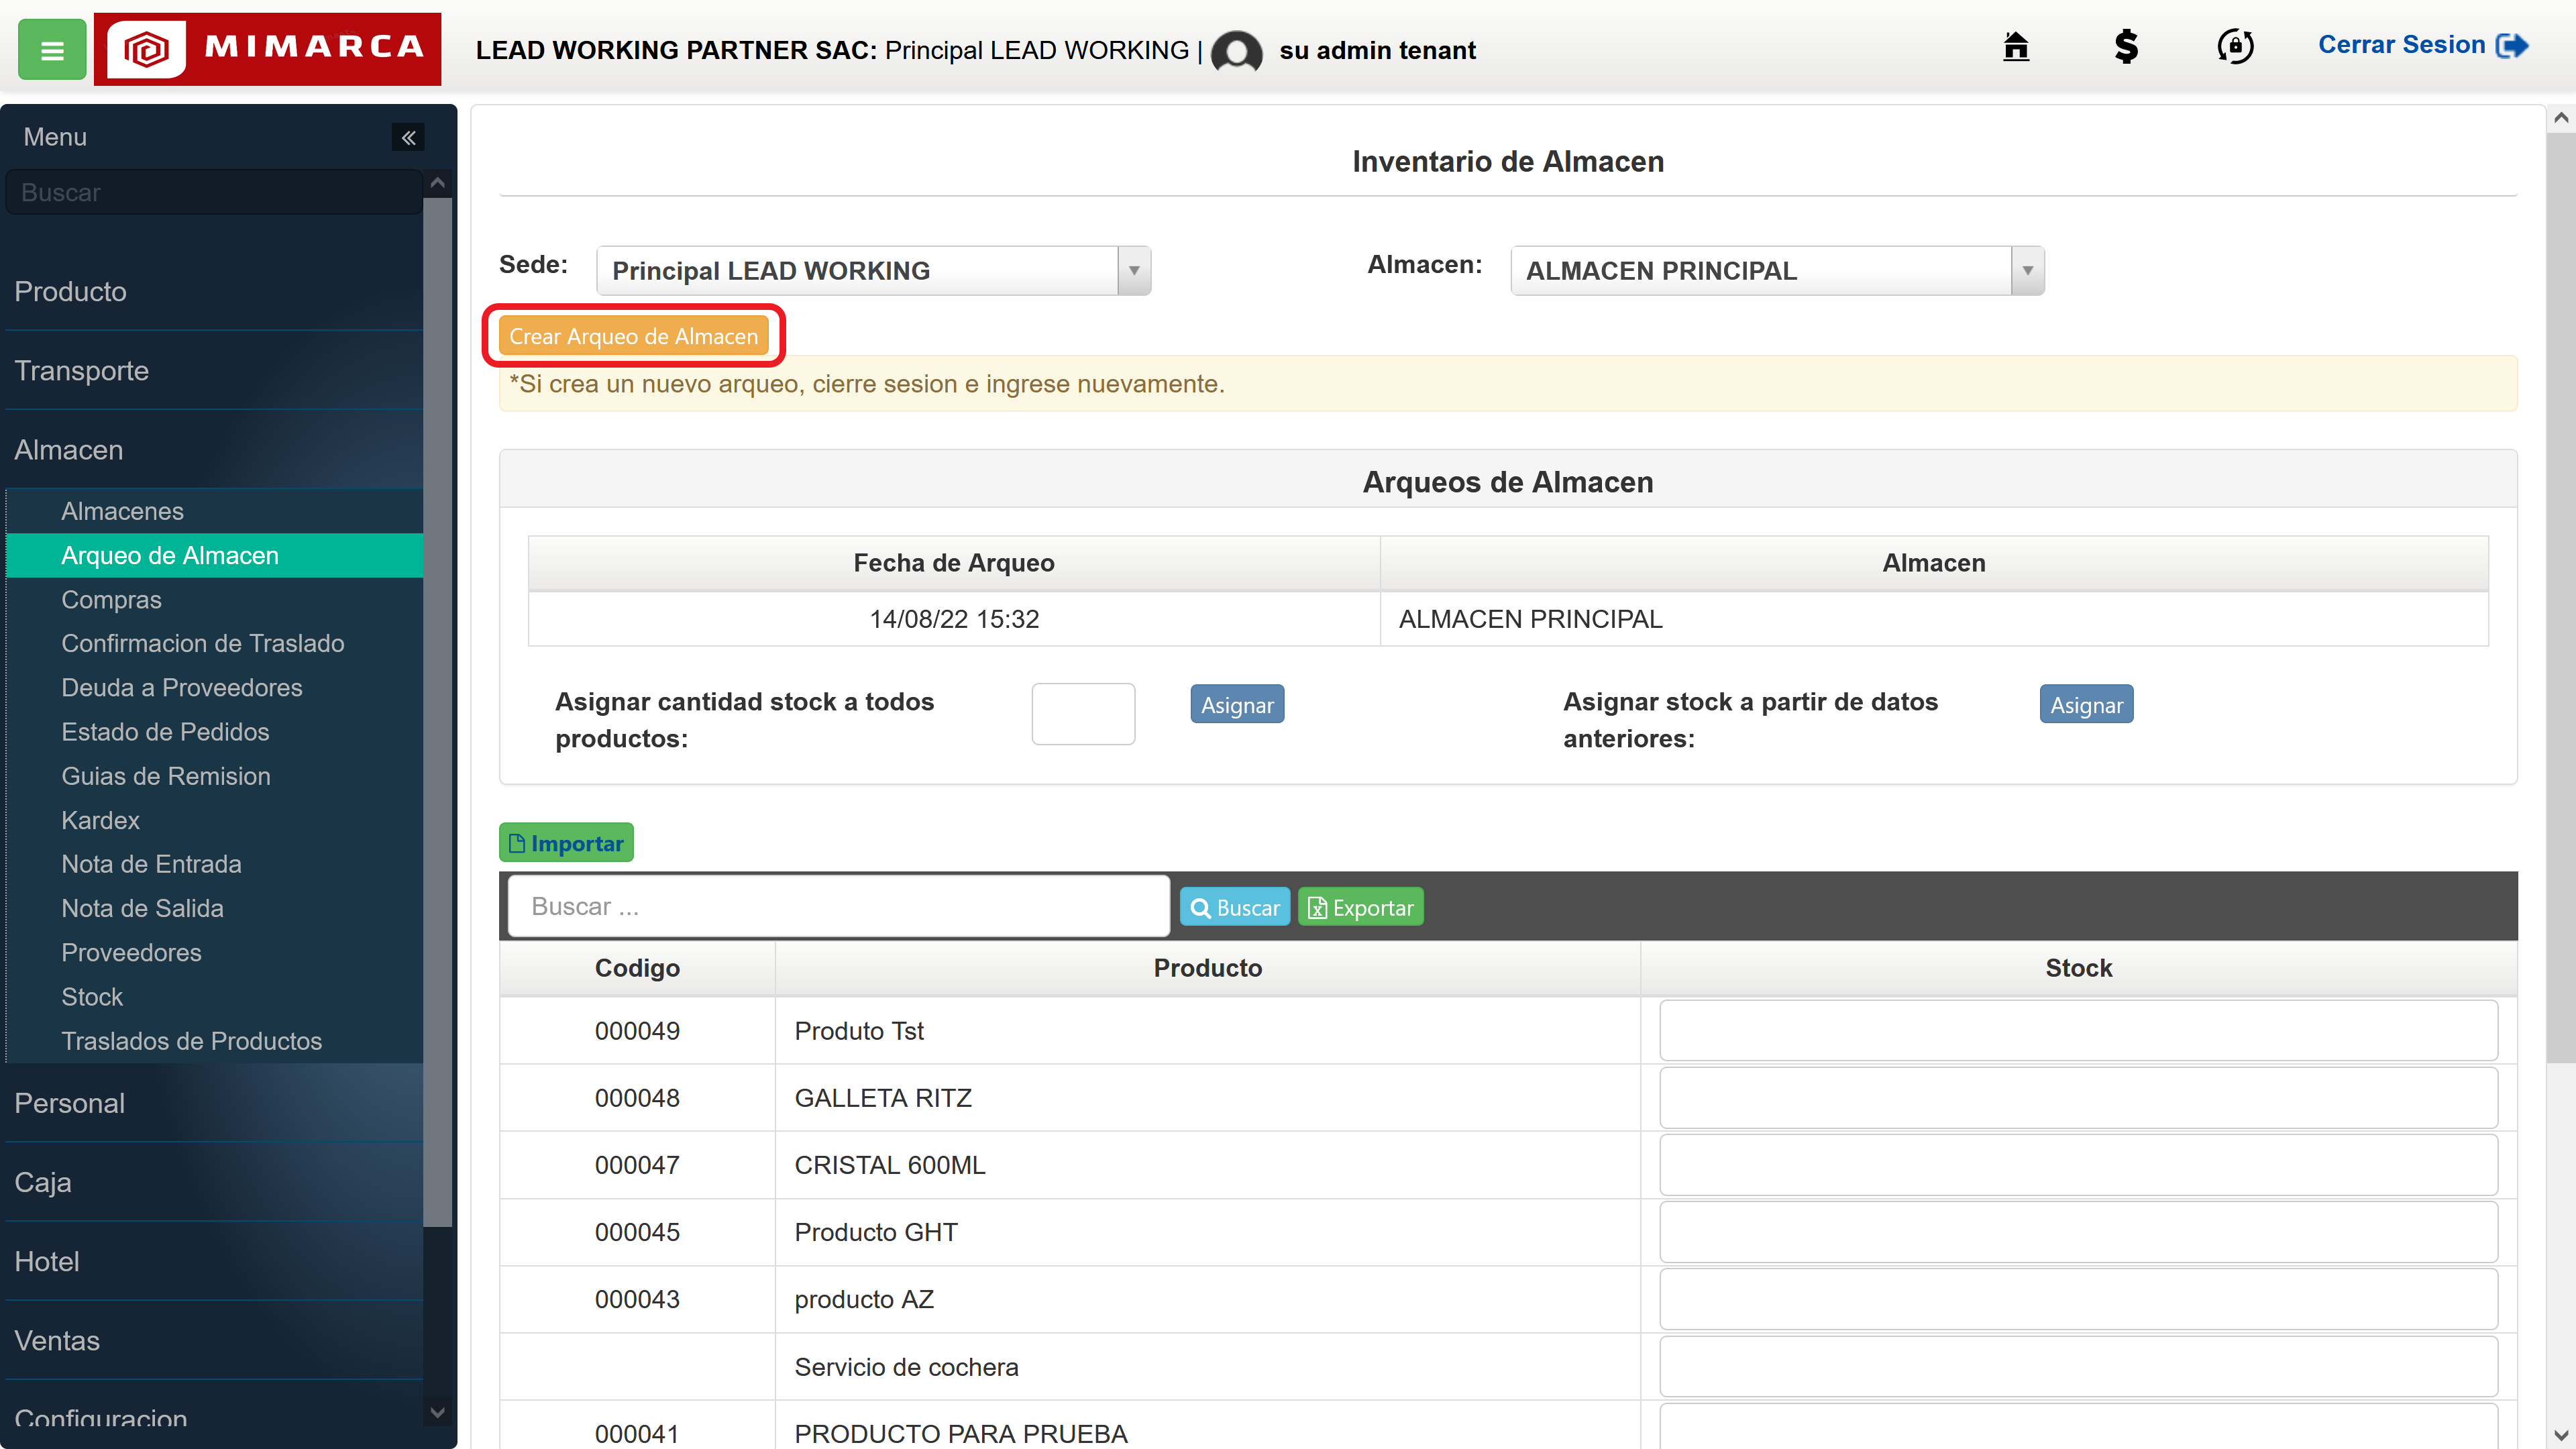Expand the Personal menu section
The height and width of the screenshot is (1449, 2576).
tap(214, 1103)
